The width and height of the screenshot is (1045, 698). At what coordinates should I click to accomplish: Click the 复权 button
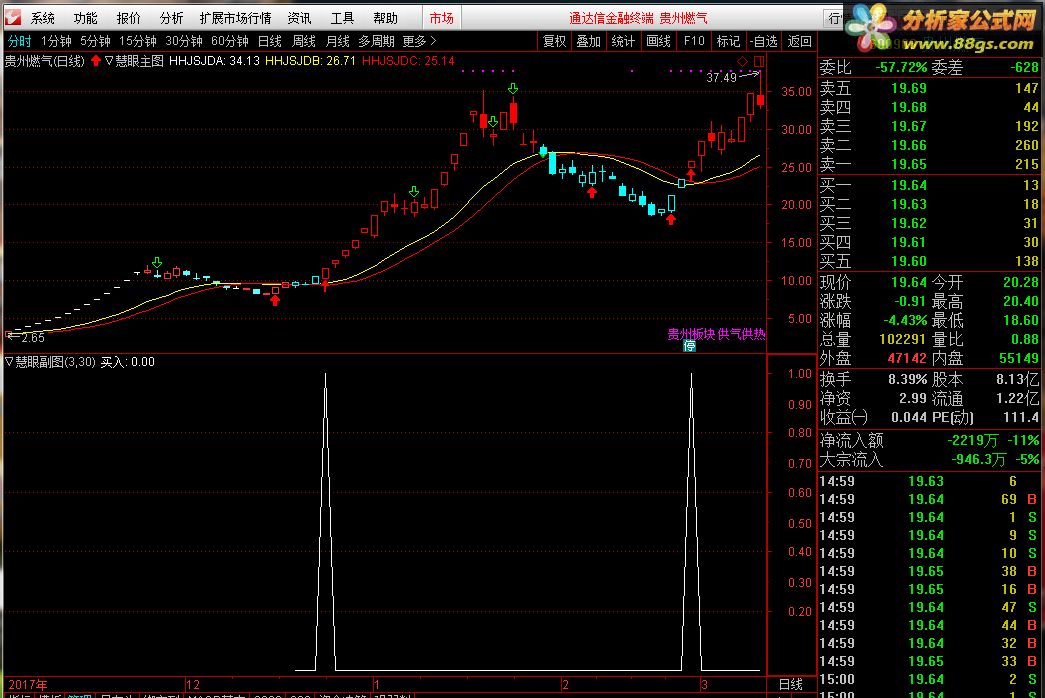[x=554, y=41]
